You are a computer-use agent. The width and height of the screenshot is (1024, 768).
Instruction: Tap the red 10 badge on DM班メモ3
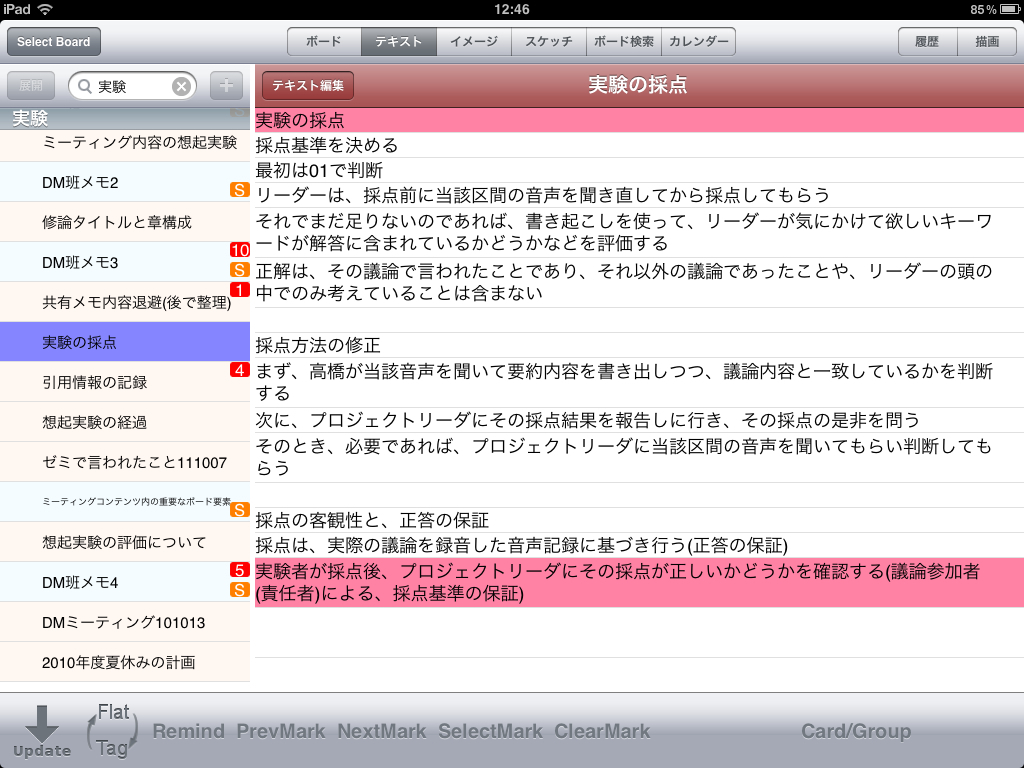[x=240, y=250]
